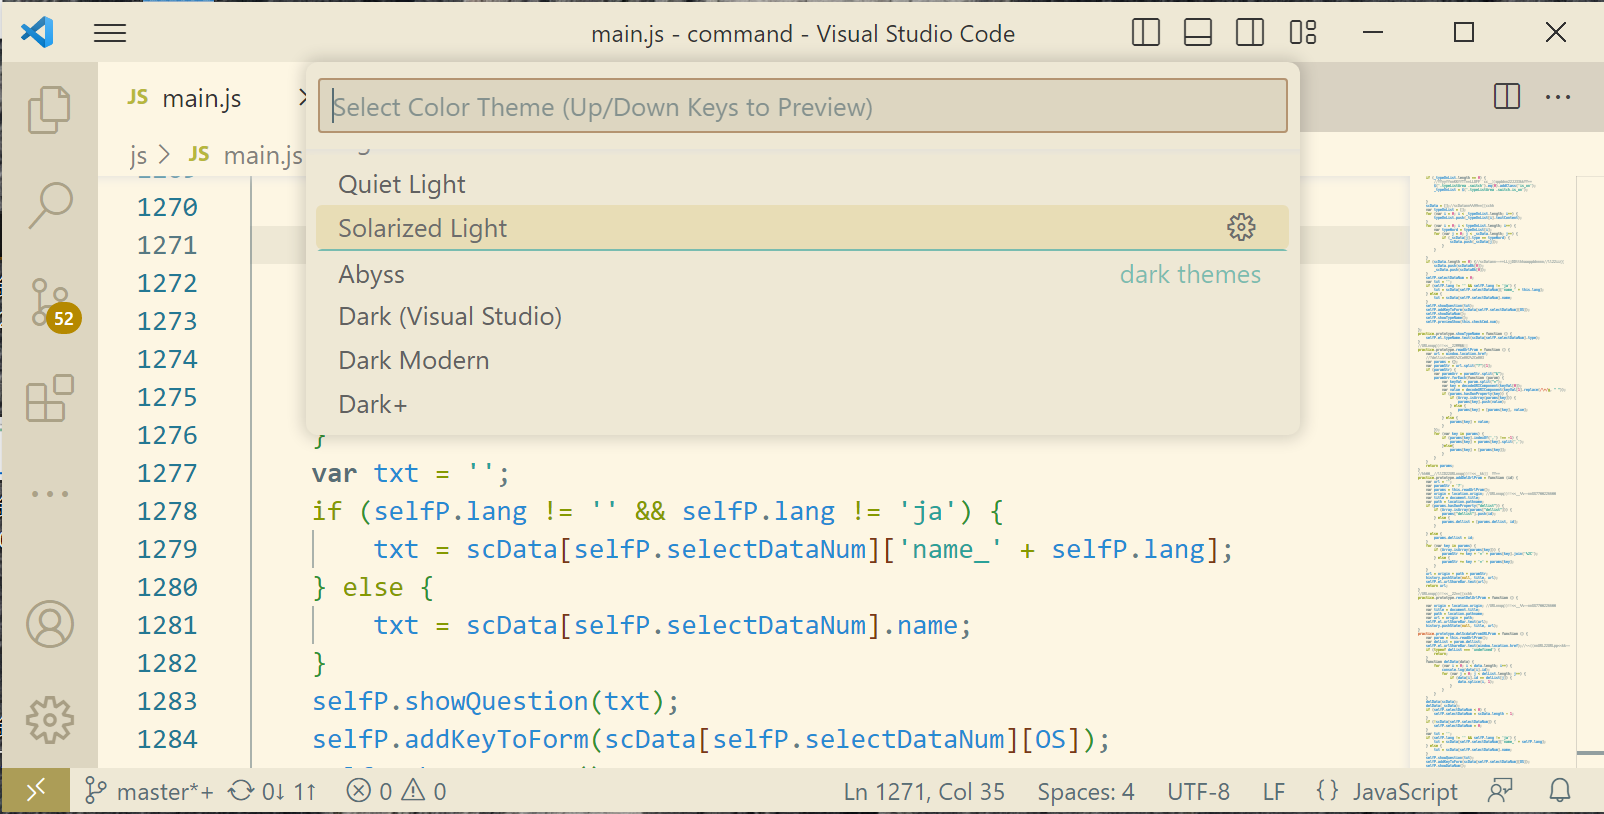Viewport: 1604px width, 814px height.
Task: Toggle primary side bar layout button
Action: point(1146,33)
